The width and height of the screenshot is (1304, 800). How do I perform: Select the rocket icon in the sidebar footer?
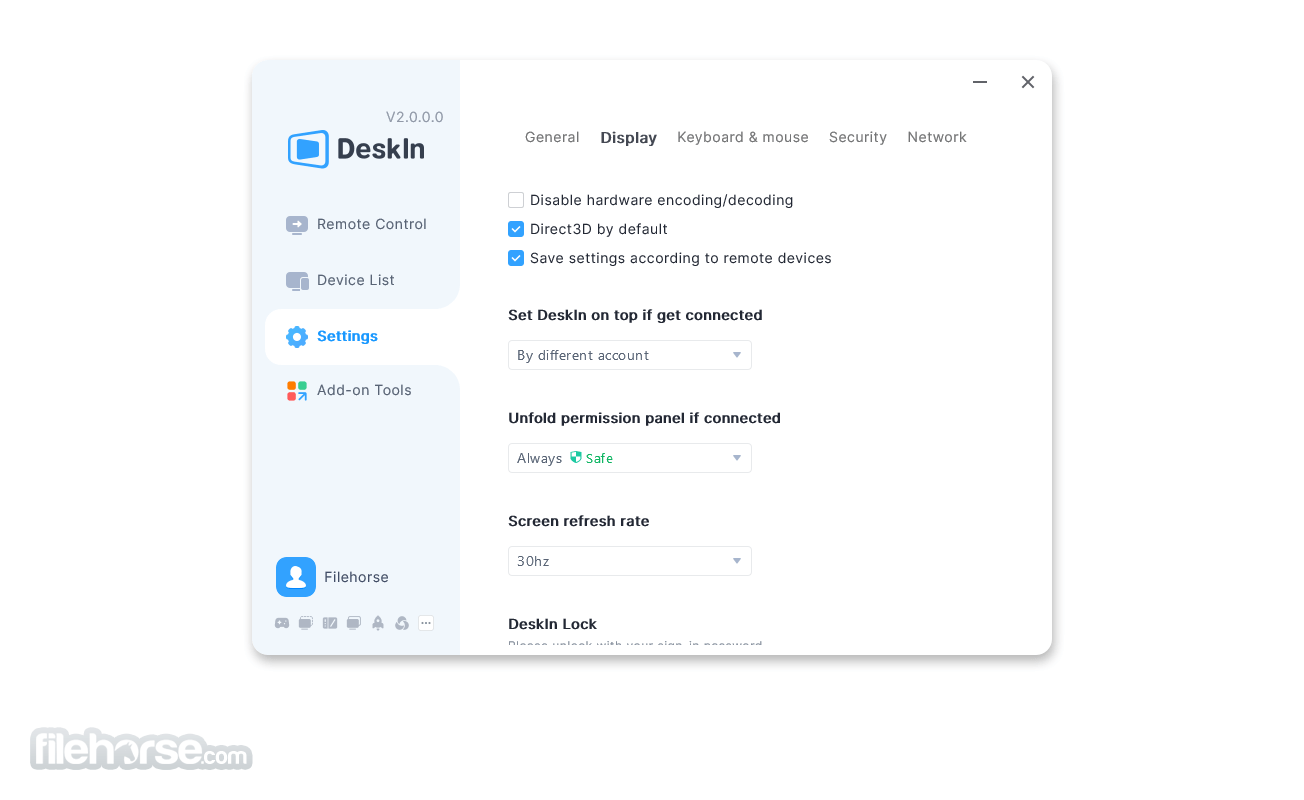(x=378, y=623)
